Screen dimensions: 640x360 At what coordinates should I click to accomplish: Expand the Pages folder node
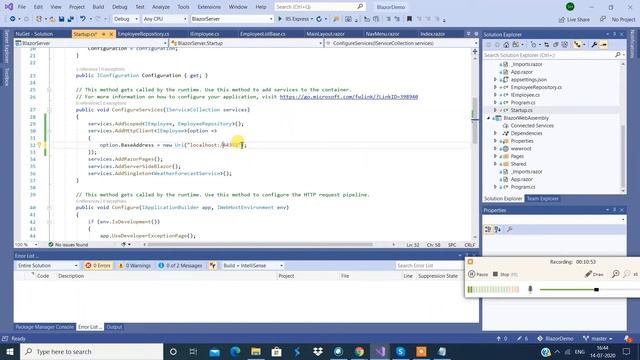click(x=496, y=156)
